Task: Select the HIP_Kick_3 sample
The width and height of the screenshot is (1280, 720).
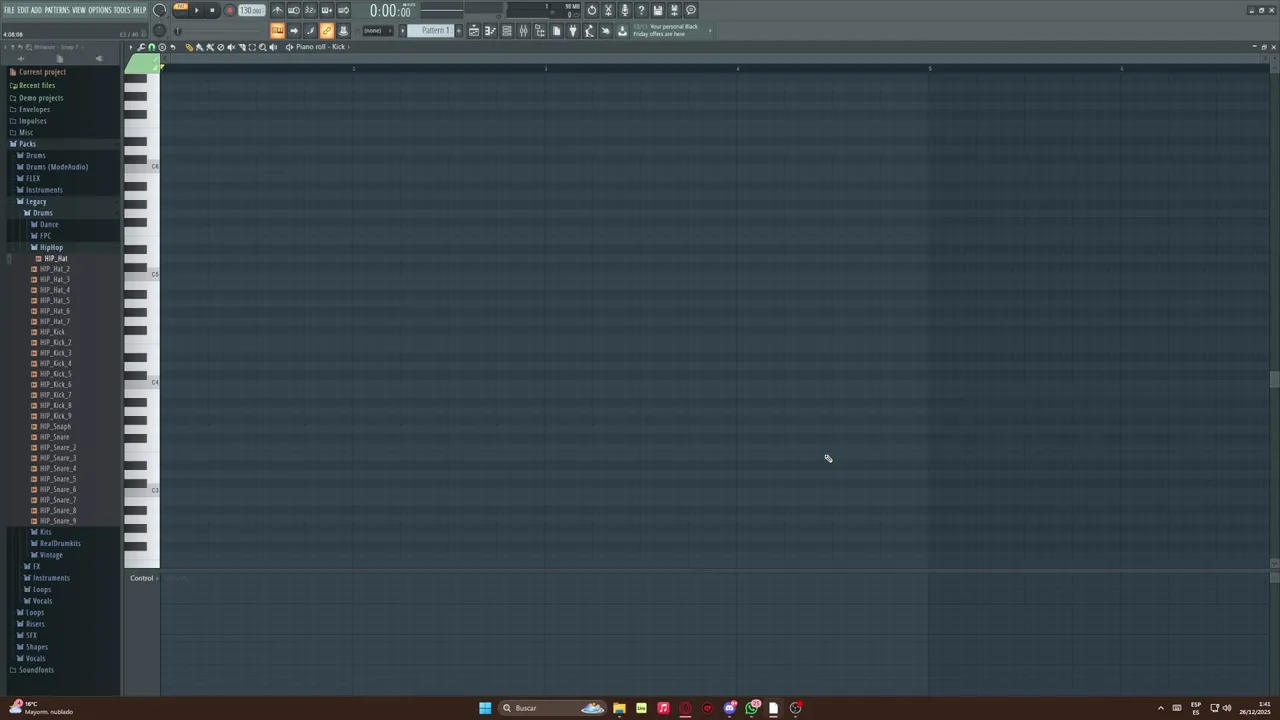Action: 55,353
